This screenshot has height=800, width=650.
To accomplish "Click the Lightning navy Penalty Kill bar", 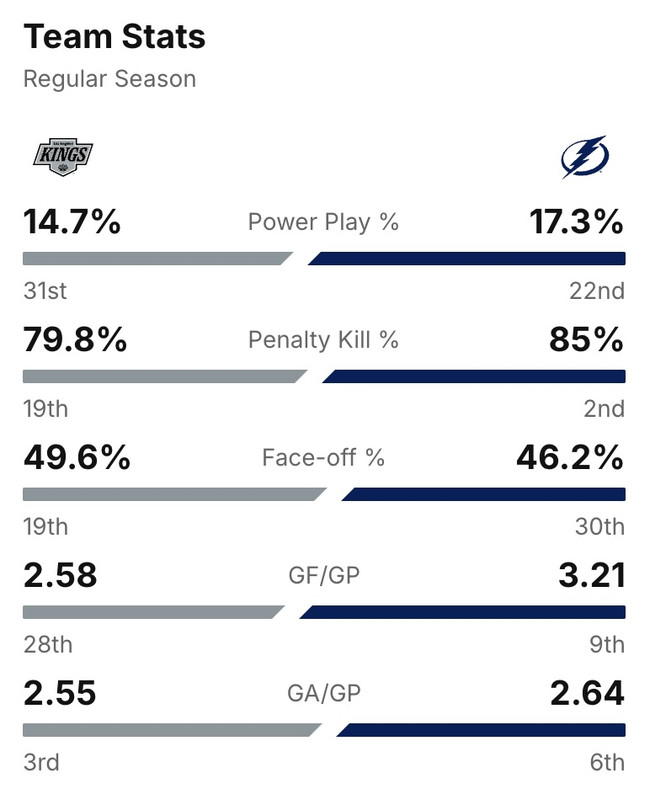I will (x=473, y=377).
